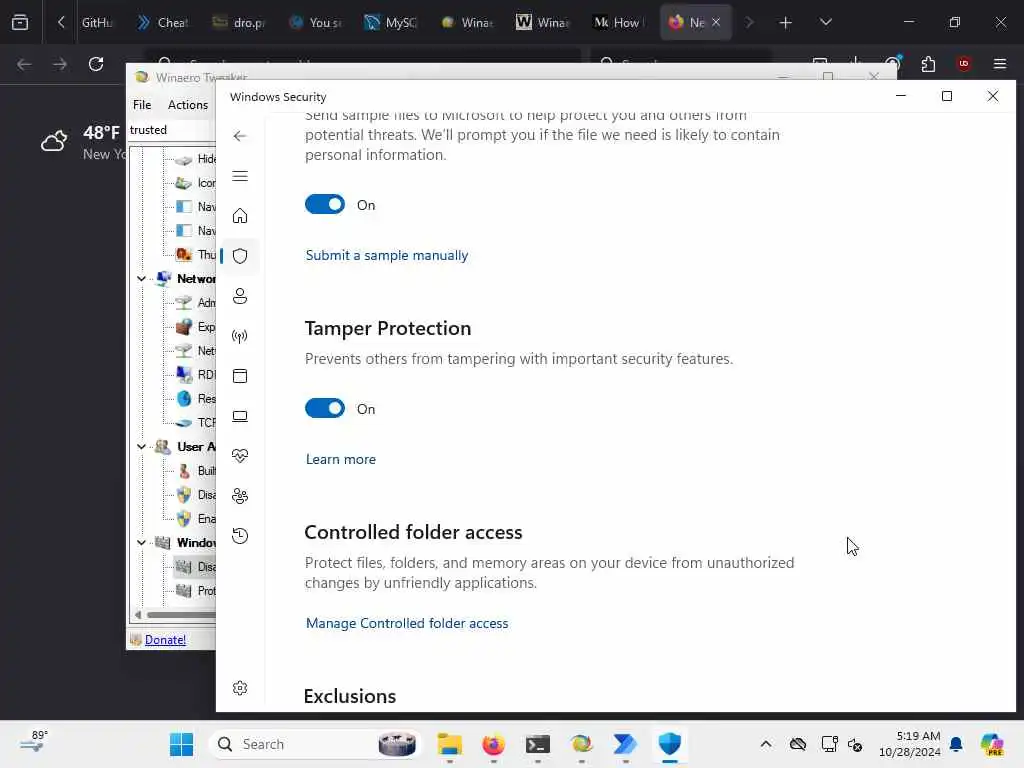Open Home in Windows Security sidebar
Image resolution: width=1024 pixels, height=768 pixels.
(240, 216)
